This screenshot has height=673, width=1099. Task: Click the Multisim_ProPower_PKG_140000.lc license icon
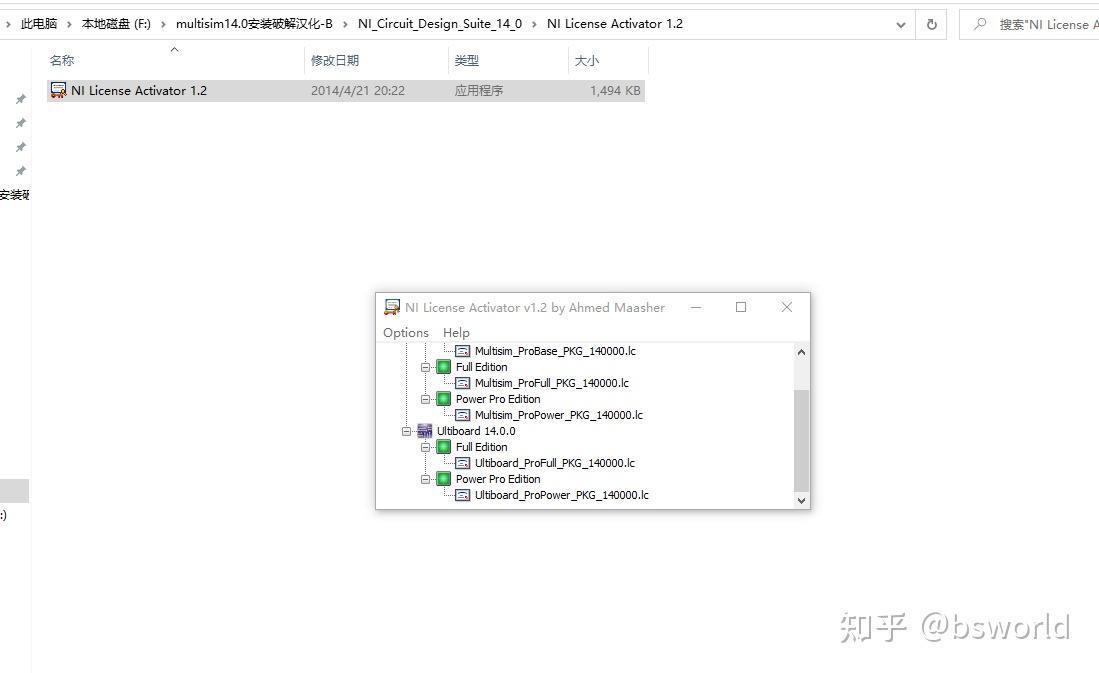click(x=462, y=415)
